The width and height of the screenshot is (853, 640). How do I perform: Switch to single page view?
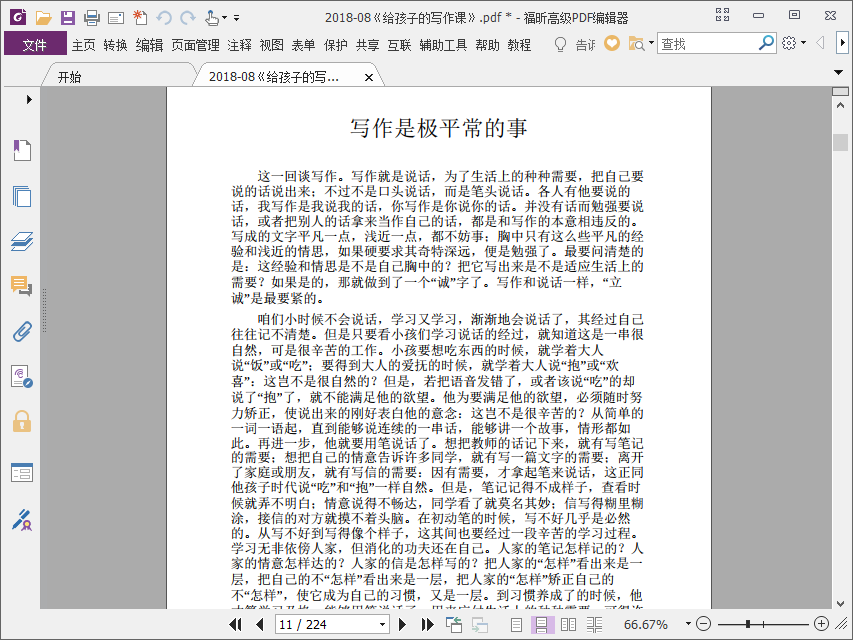pos(516,625)
